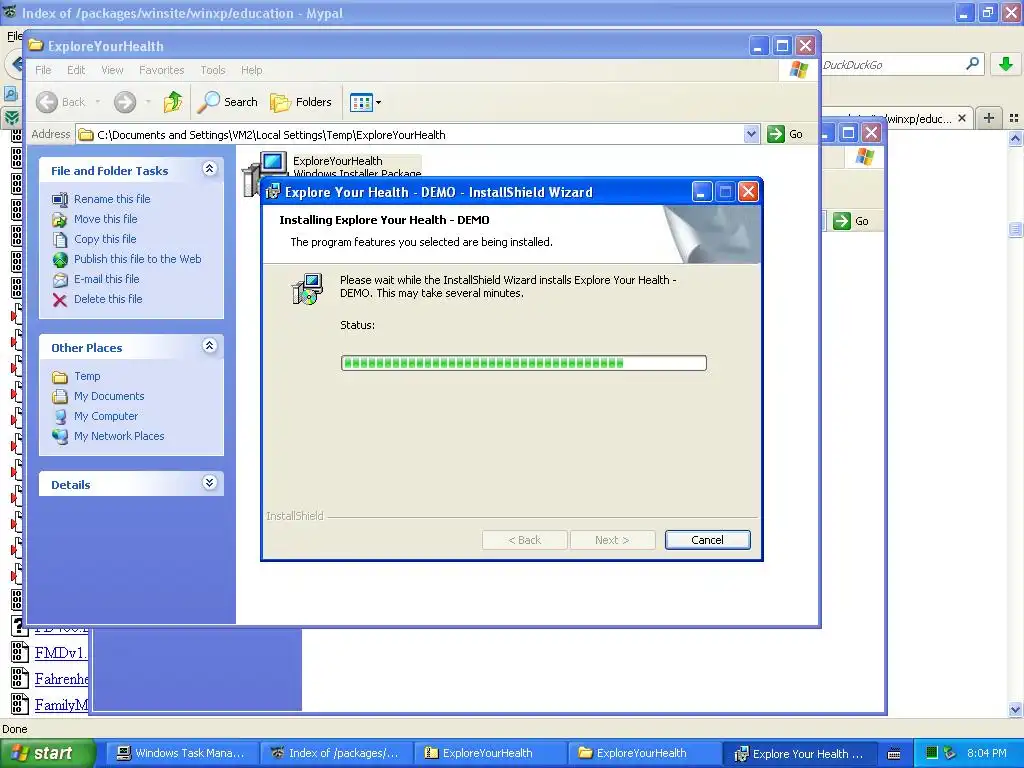Open the list all tabs button in Mypal
This screenshot has width=1024, height=768.
pyautogui.click(x=1014, y=118)
